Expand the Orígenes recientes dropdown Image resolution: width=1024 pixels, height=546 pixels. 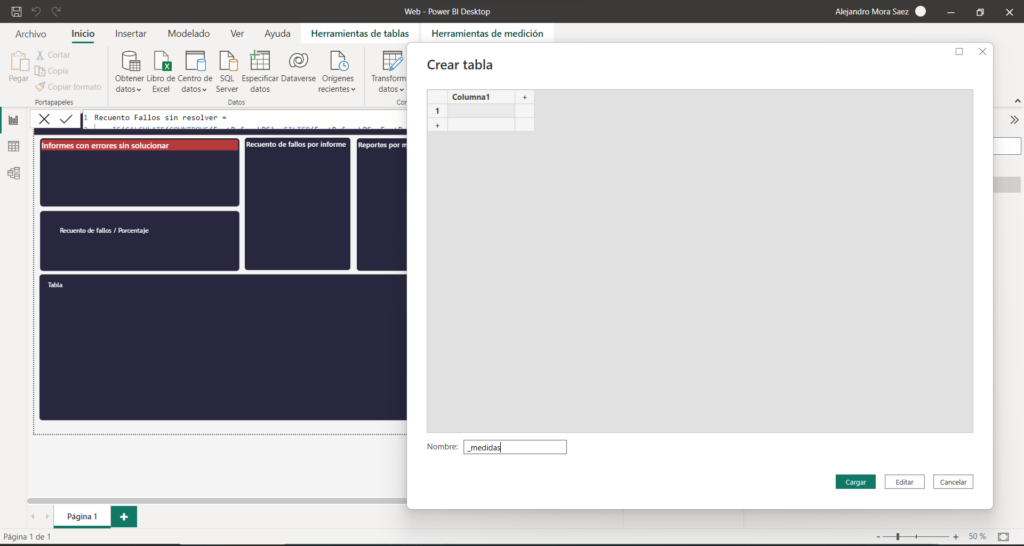tap(337, 89)
